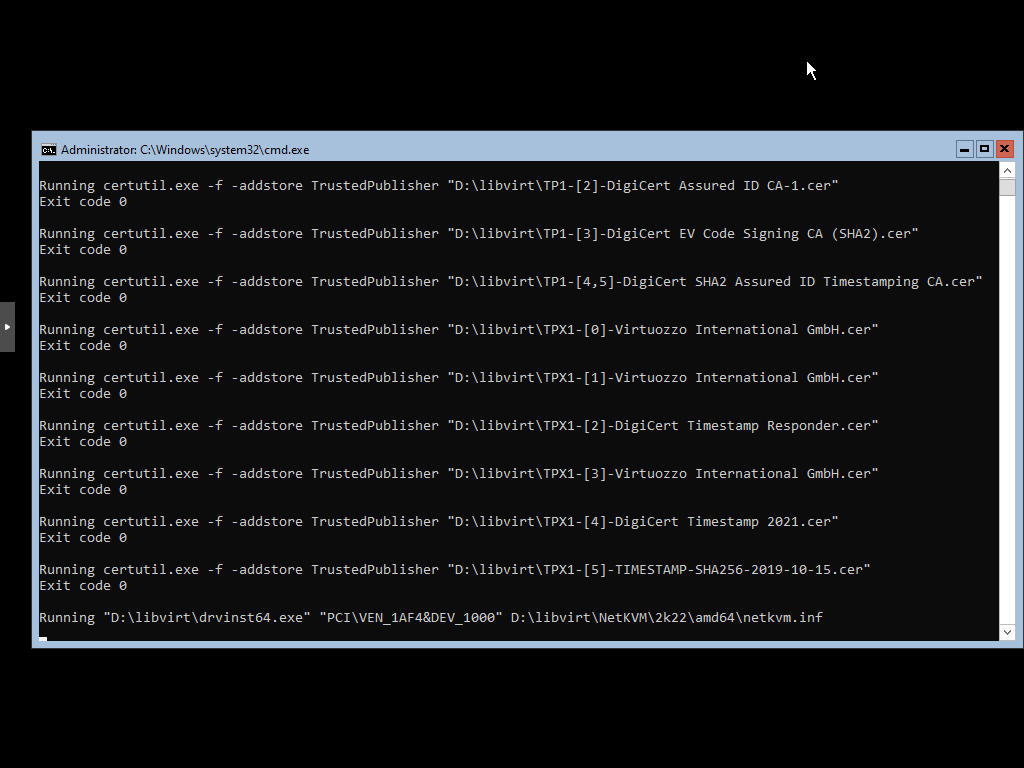
Task: Click the TPX1-[0]-Virtuozzo International GmbH line
Action: [x=458, y=329]
